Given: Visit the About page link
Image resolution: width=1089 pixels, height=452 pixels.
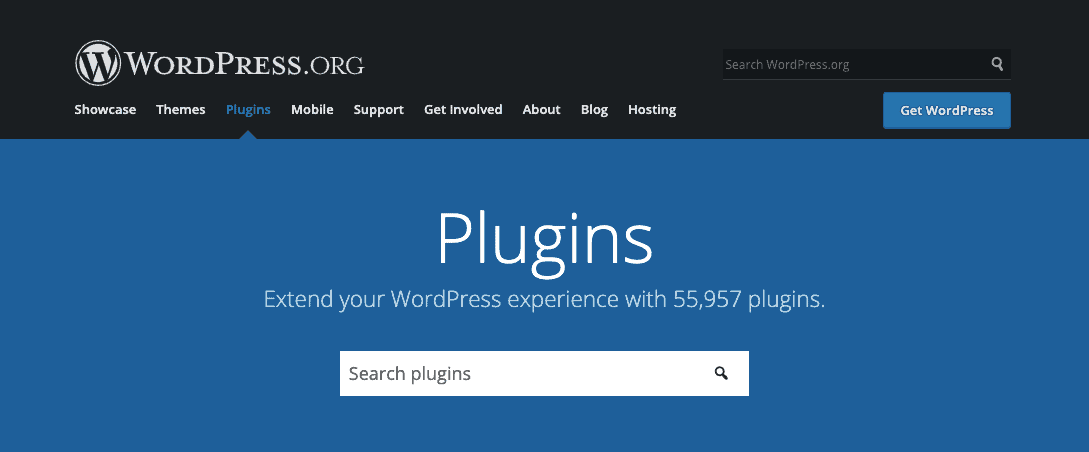Looking at the screenshot, I should (x=542, y=110).
